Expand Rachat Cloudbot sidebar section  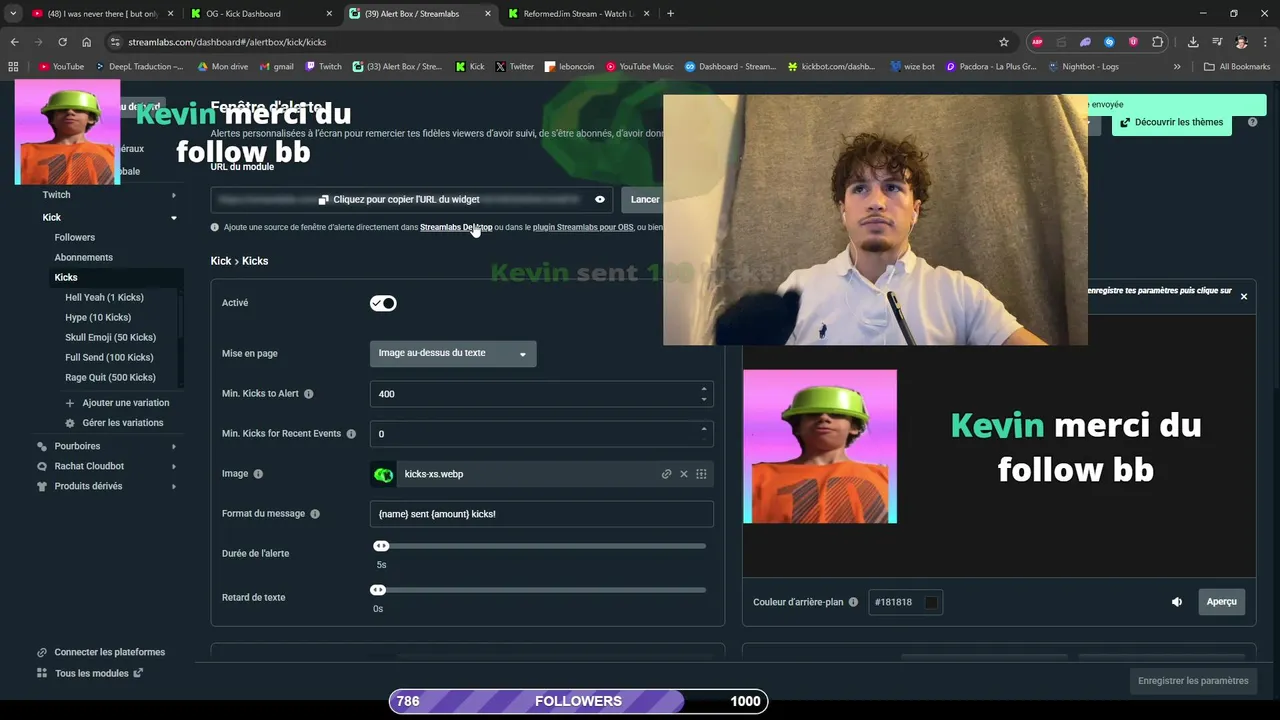[174, 466]
